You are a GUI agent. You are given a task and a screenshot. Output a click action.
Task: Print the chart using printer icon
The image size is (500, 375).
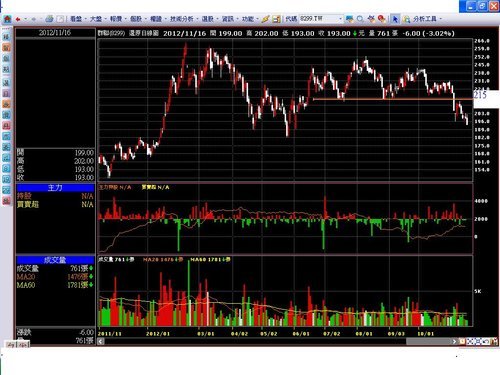49,19
